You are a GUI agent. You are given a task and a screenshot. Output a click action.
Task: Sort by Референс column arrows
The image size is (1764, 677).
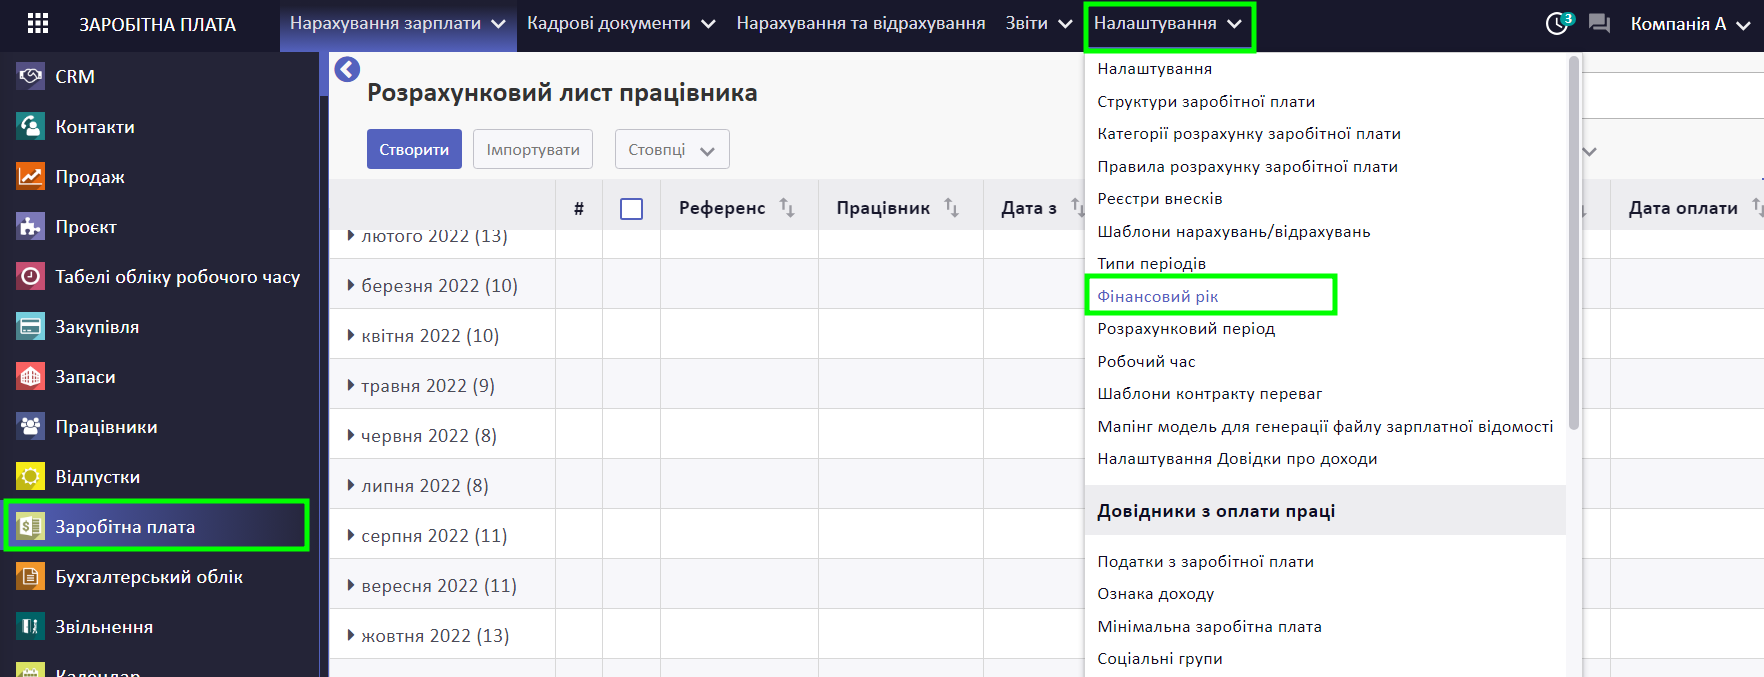pyautogui.click(x=787, y=207)
